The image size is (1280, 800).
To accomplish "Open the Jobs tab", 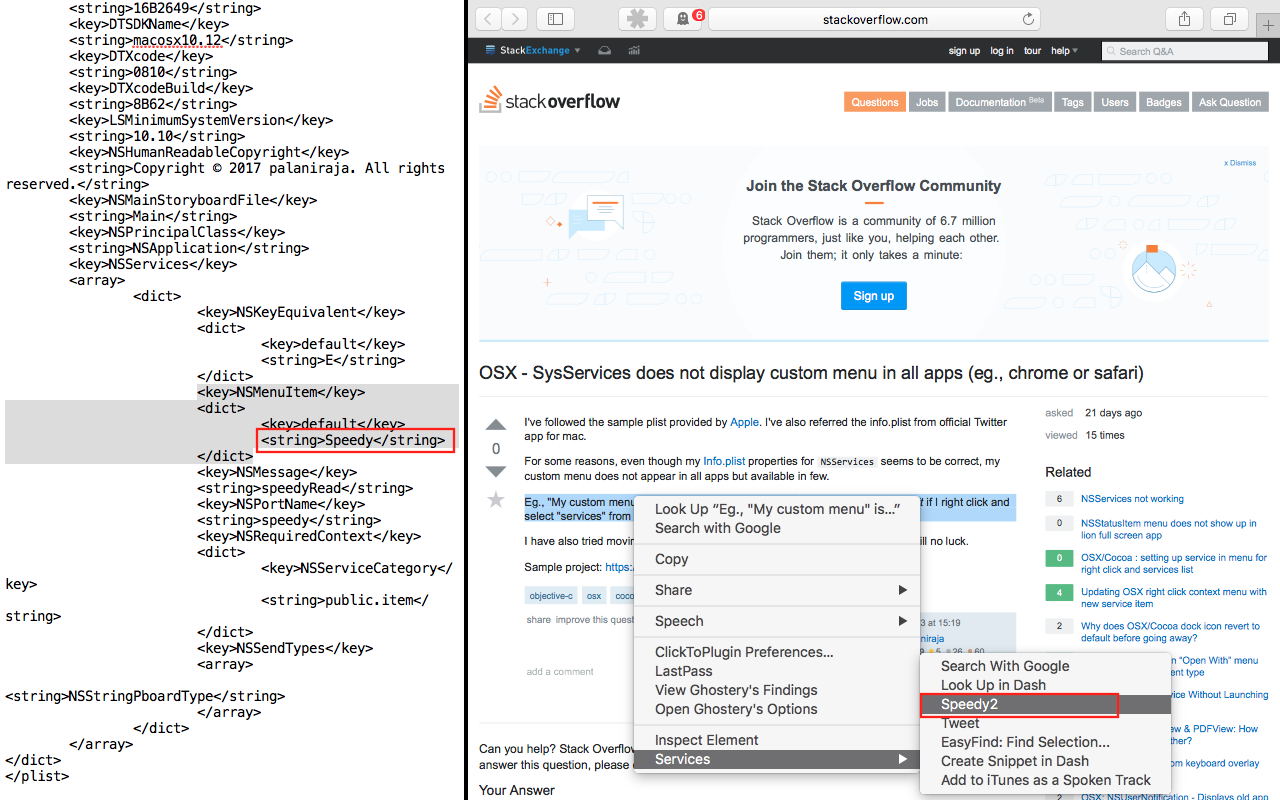I will [927, 102].
